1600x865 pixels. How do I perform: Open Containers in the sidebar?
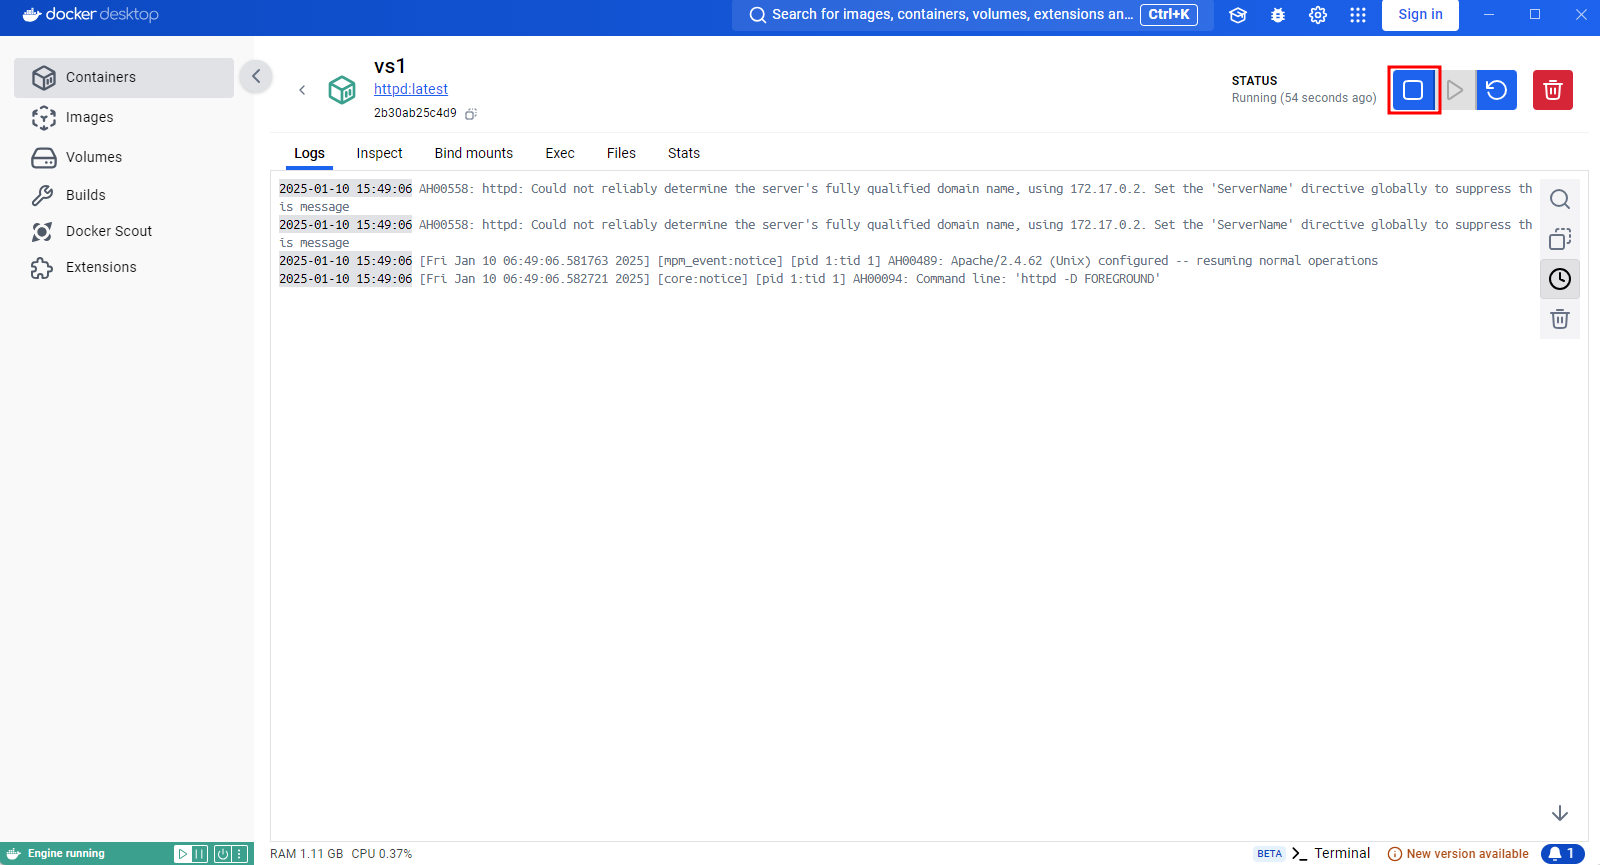[124, 77]
